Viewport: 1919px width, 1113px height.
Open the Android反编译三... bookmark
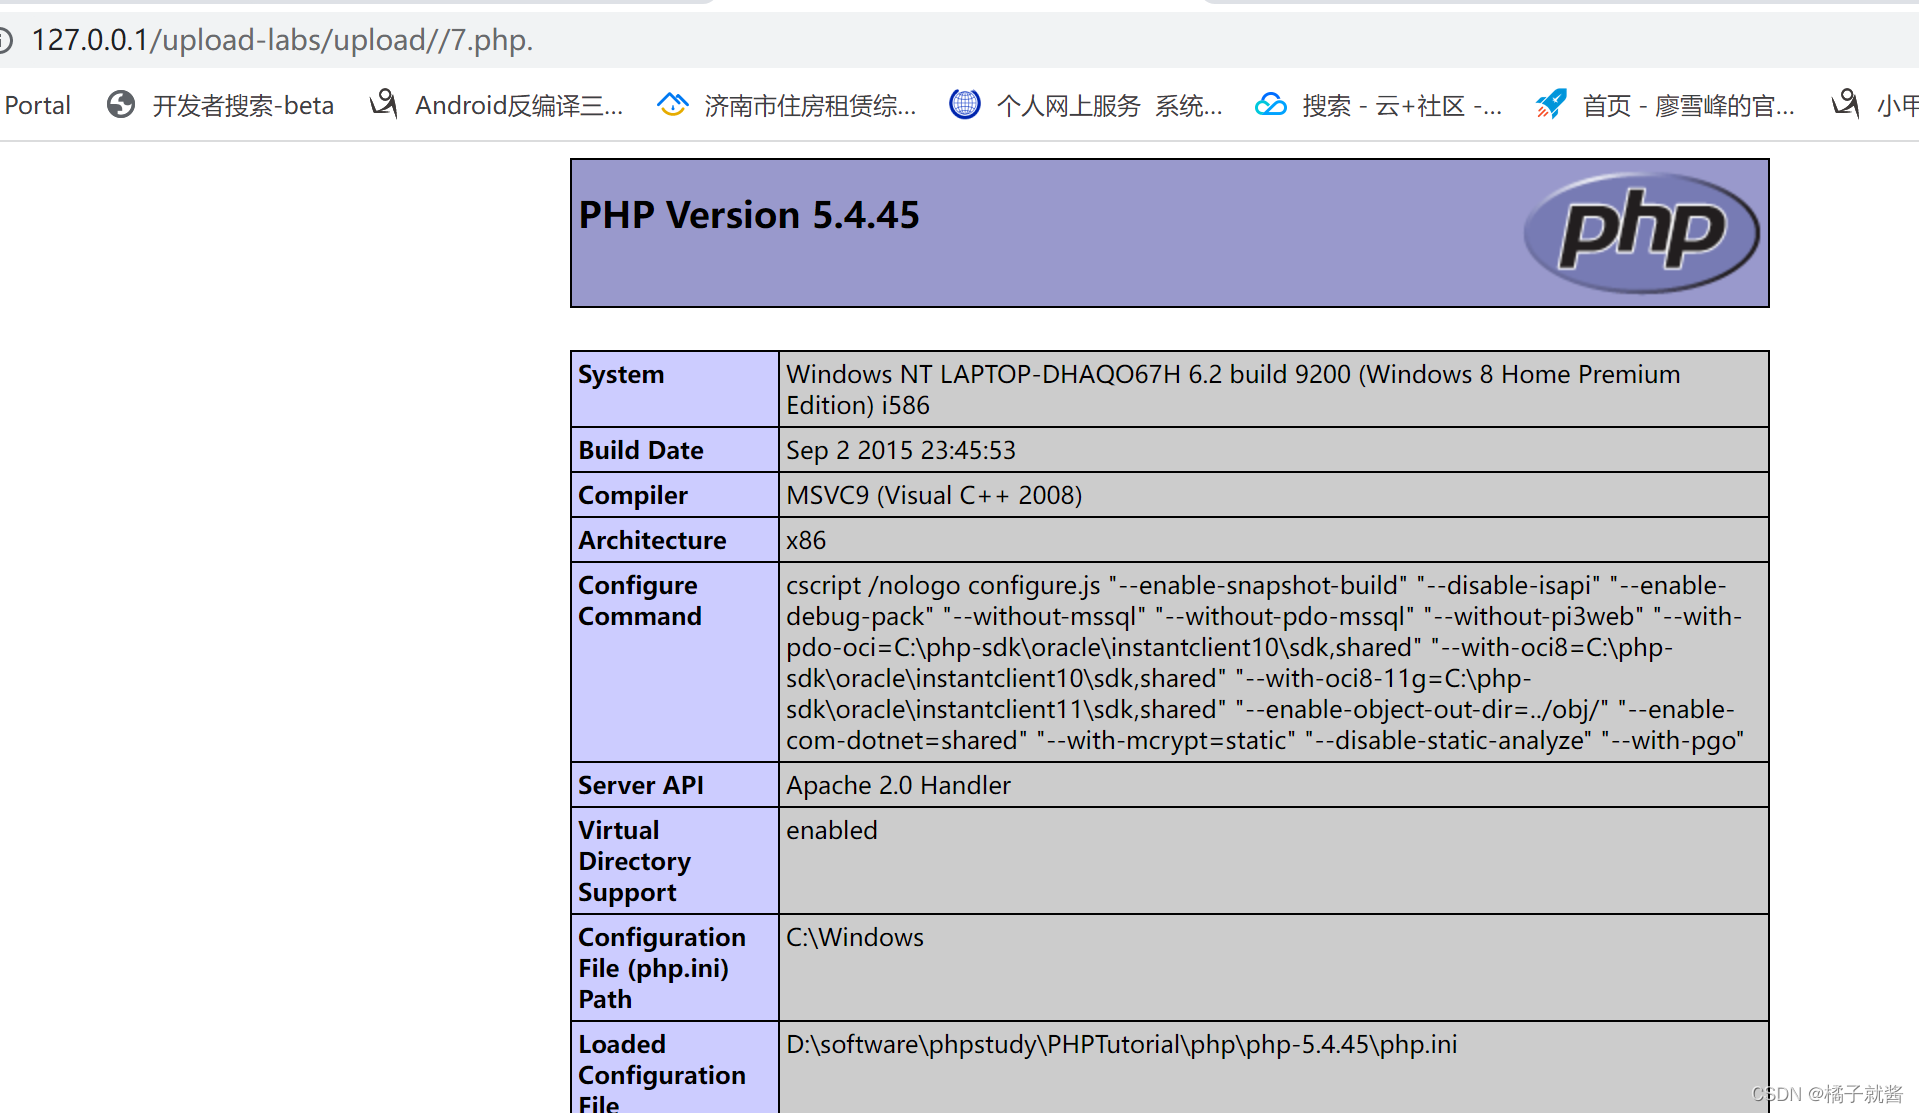[518, 105]
